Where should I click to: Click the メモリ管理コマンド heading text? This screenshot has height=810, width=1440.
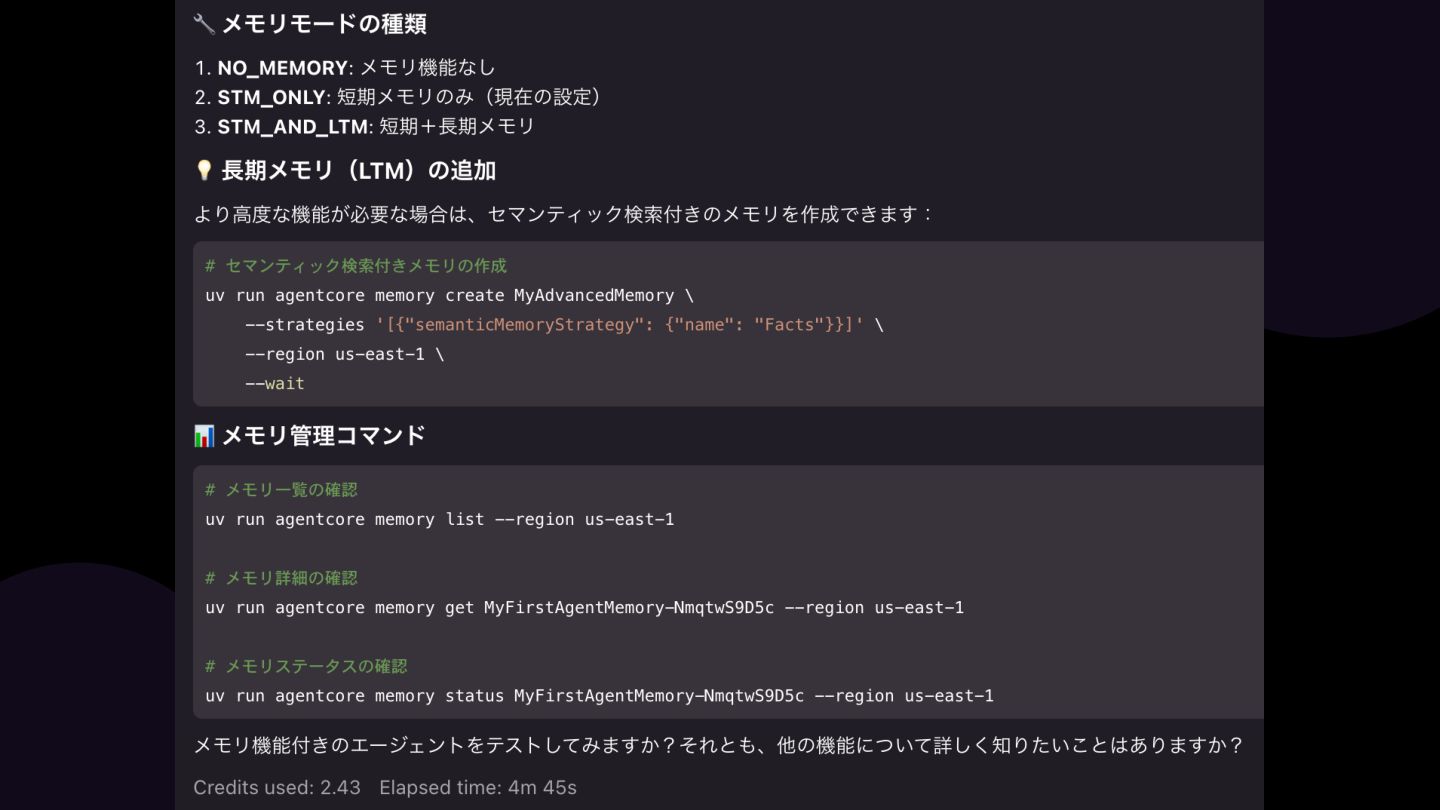click(x=324, y=436)
